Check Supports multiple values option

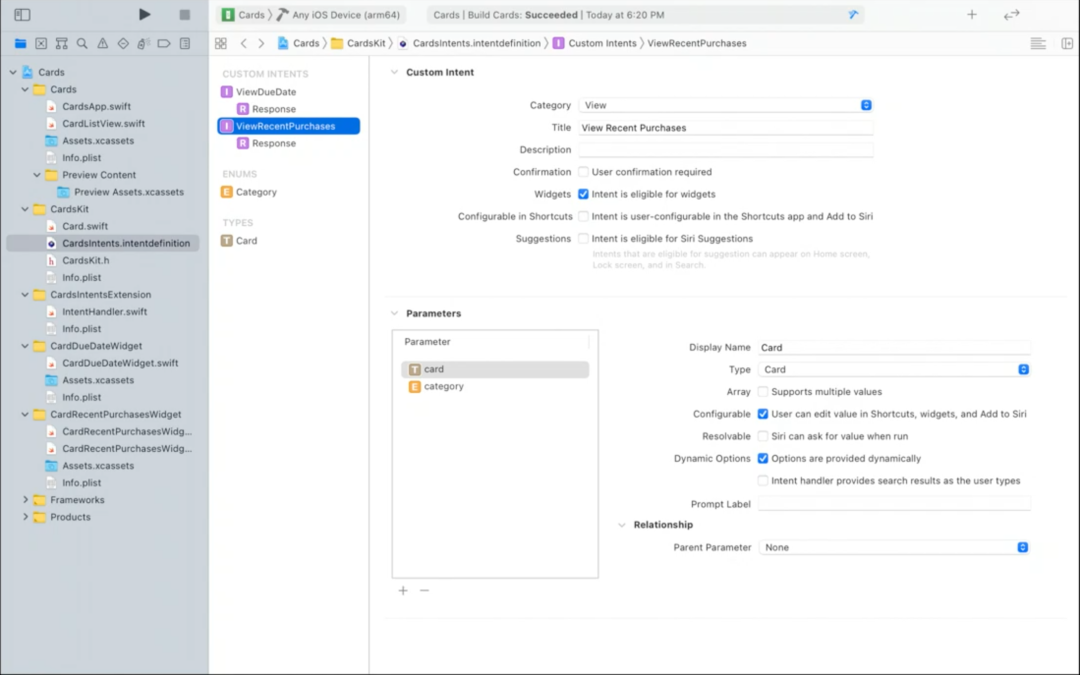point(763,392)
